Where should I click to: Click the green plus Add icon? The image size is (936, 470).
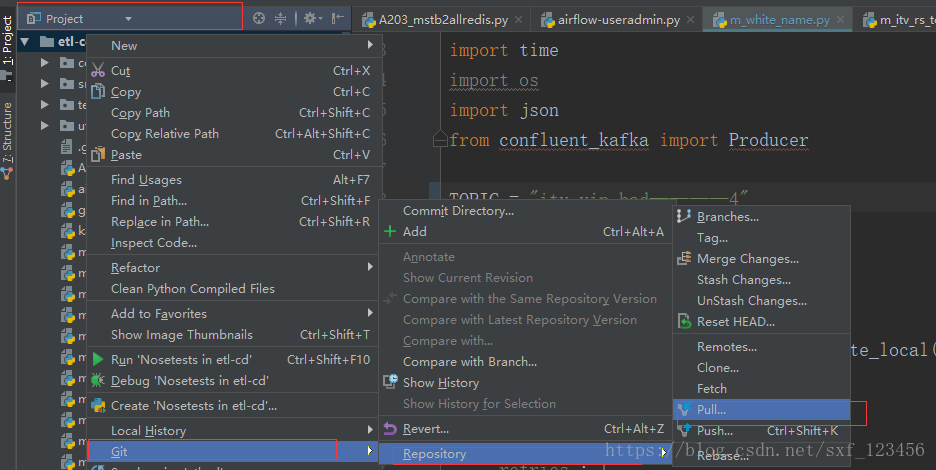(x=390, y=231)
